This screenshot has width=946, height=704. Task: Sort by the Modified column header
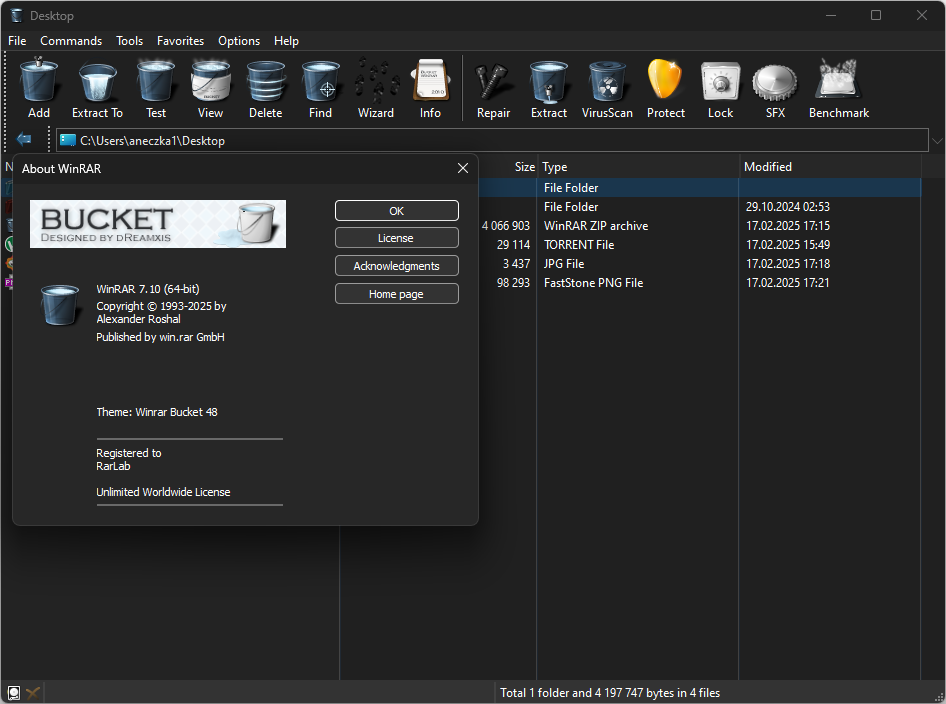(x=830, y=166)
